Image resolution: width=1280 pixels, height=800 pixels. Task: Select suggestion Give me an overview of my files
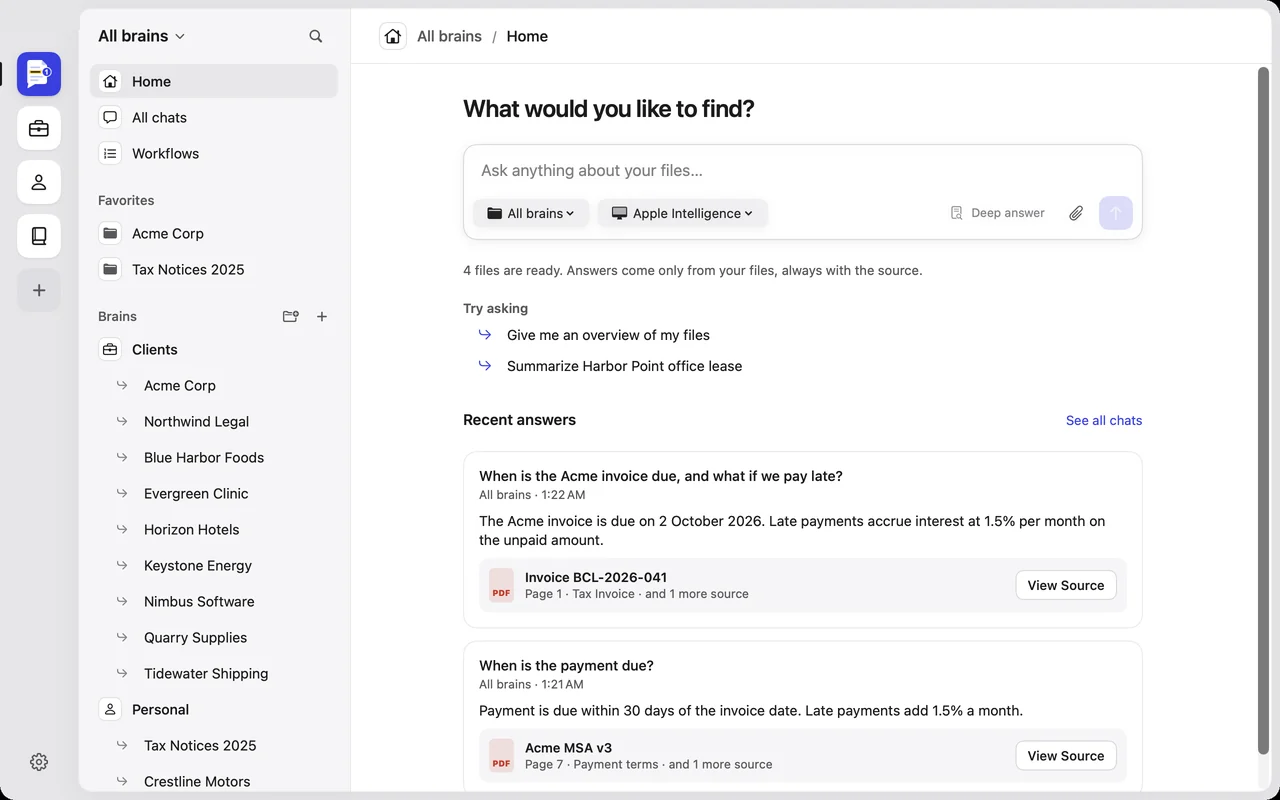(x=608, y=335)
